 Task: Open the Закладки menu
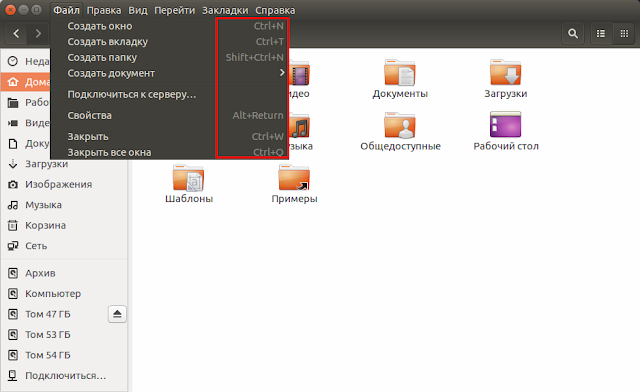(225, 10)
